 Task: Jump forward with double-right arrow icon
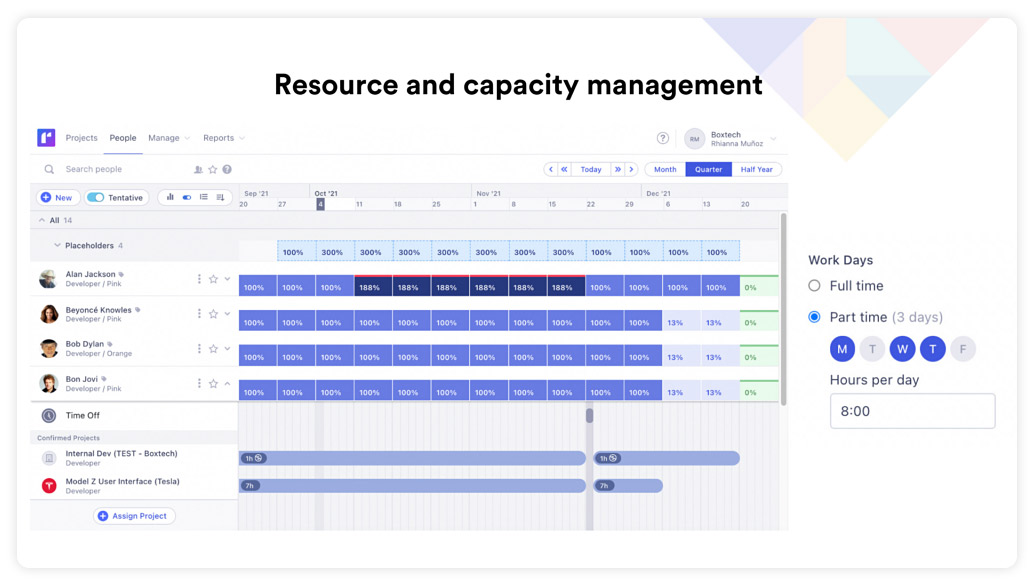[x=618, y=170]
